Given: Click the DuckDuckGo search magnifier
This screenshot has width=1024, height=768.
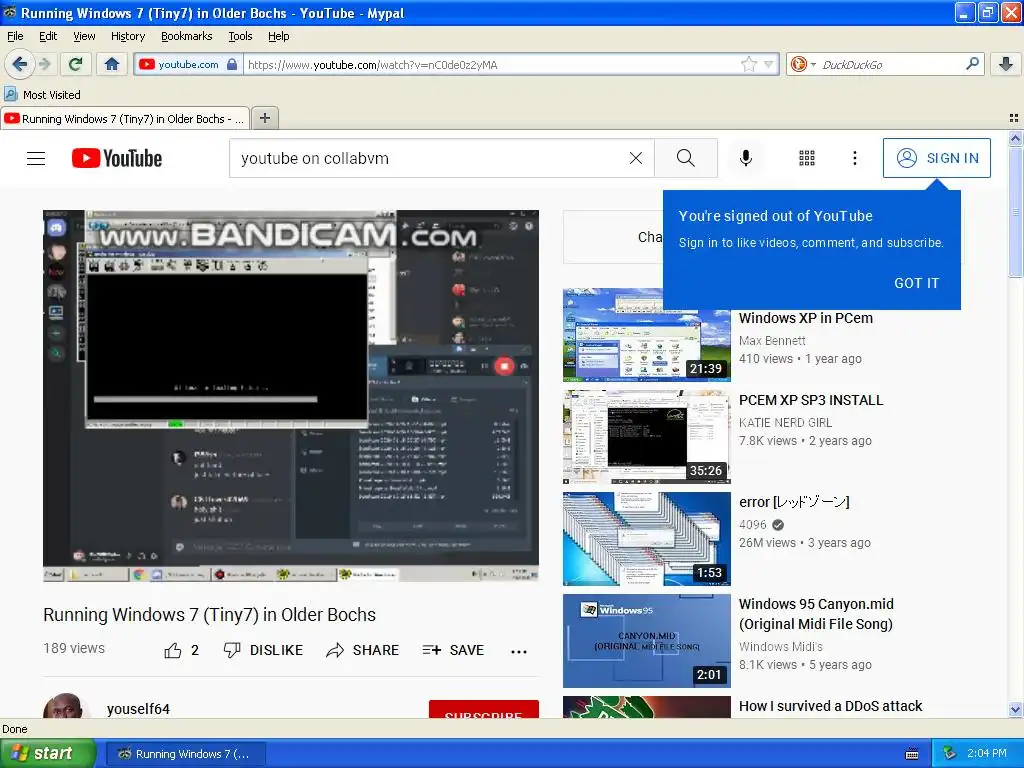Looking at the screenshot, I should (x=972, y=64).
